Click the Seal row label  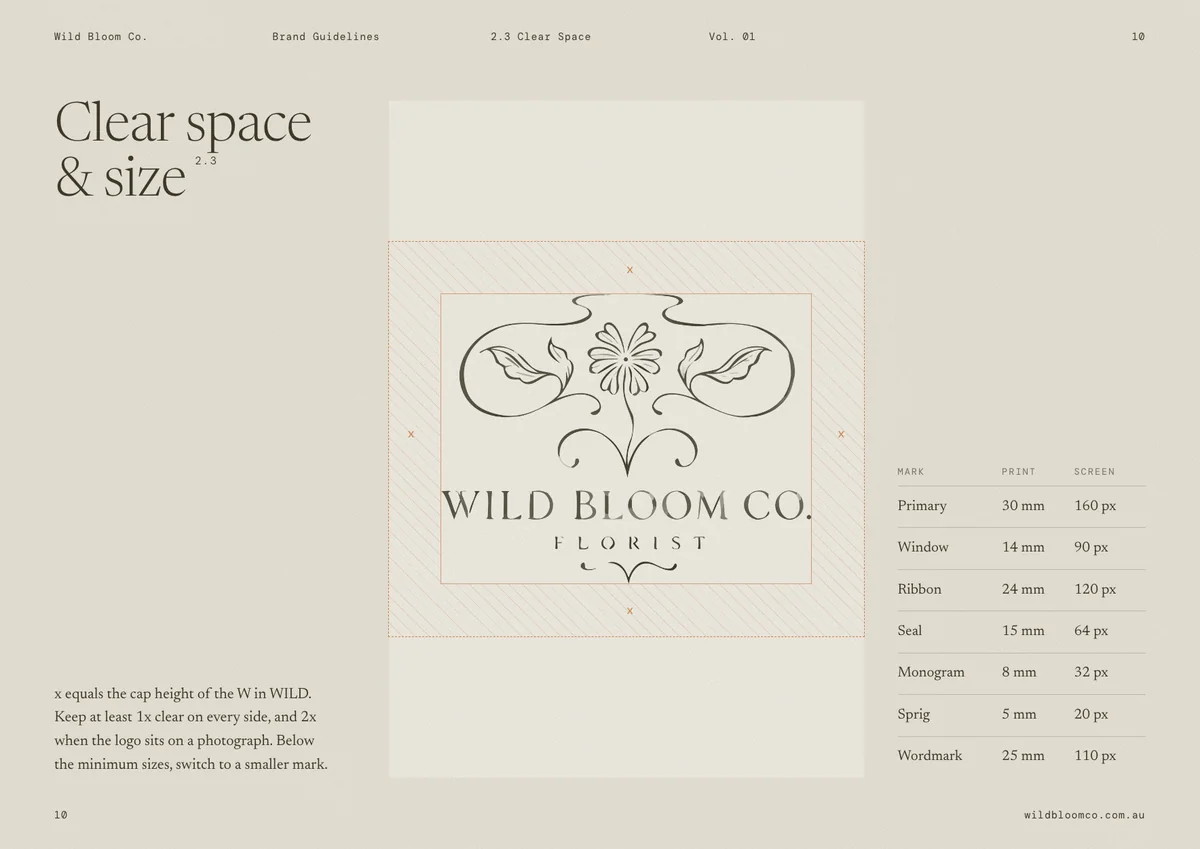tap(910, 631)
